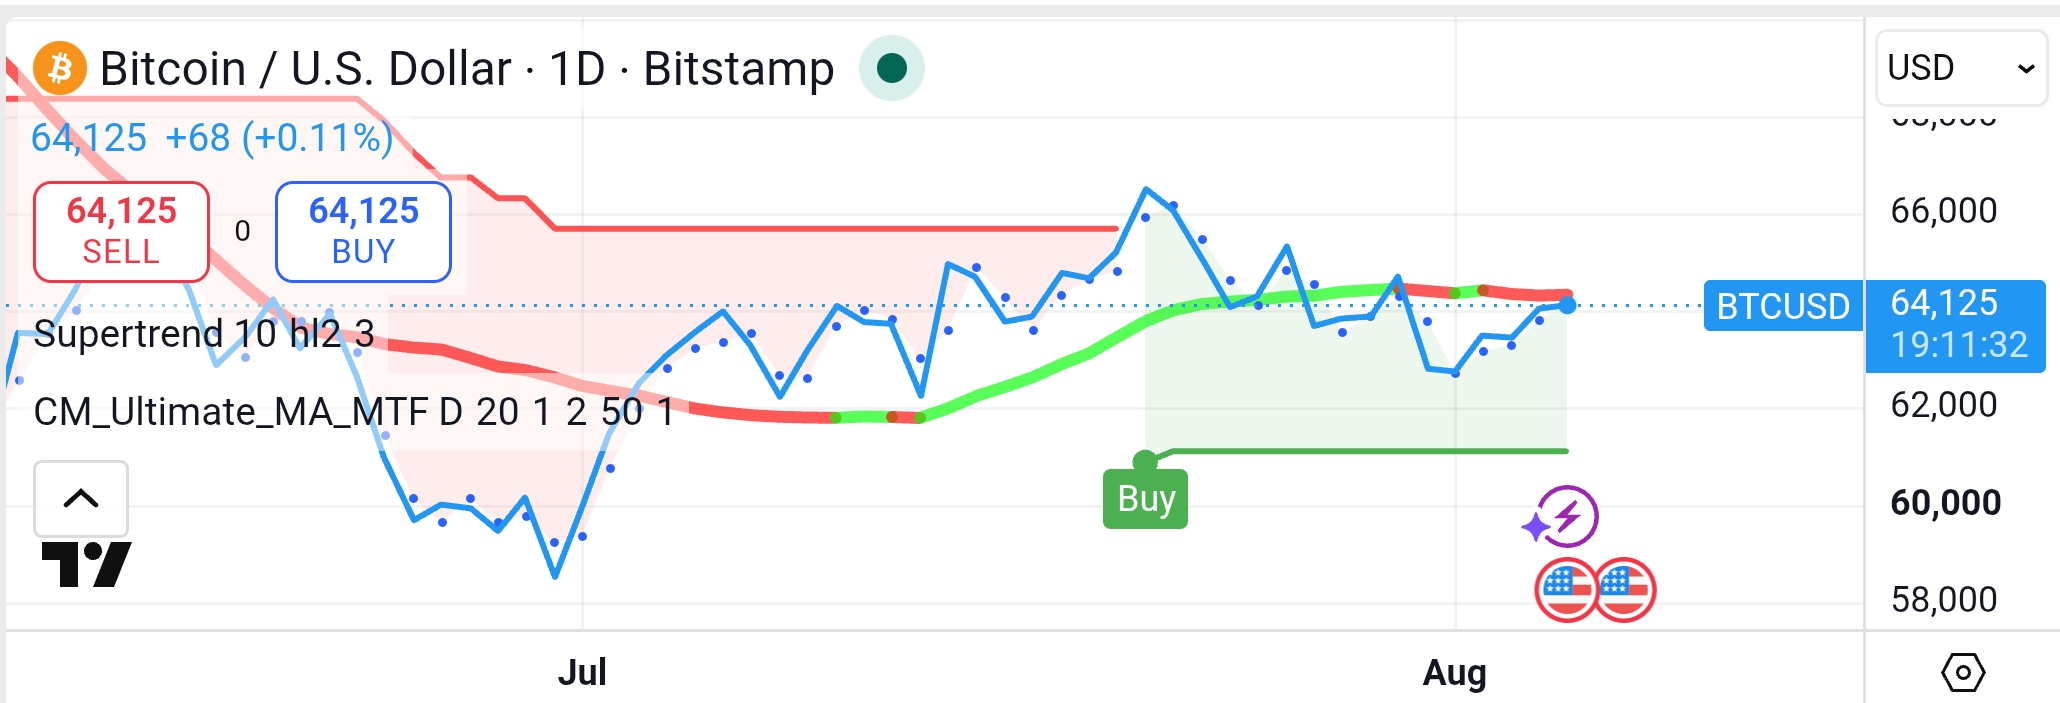Open the right US flag economic event
The image size is (2060, 703).
(x=1625, y=590)
